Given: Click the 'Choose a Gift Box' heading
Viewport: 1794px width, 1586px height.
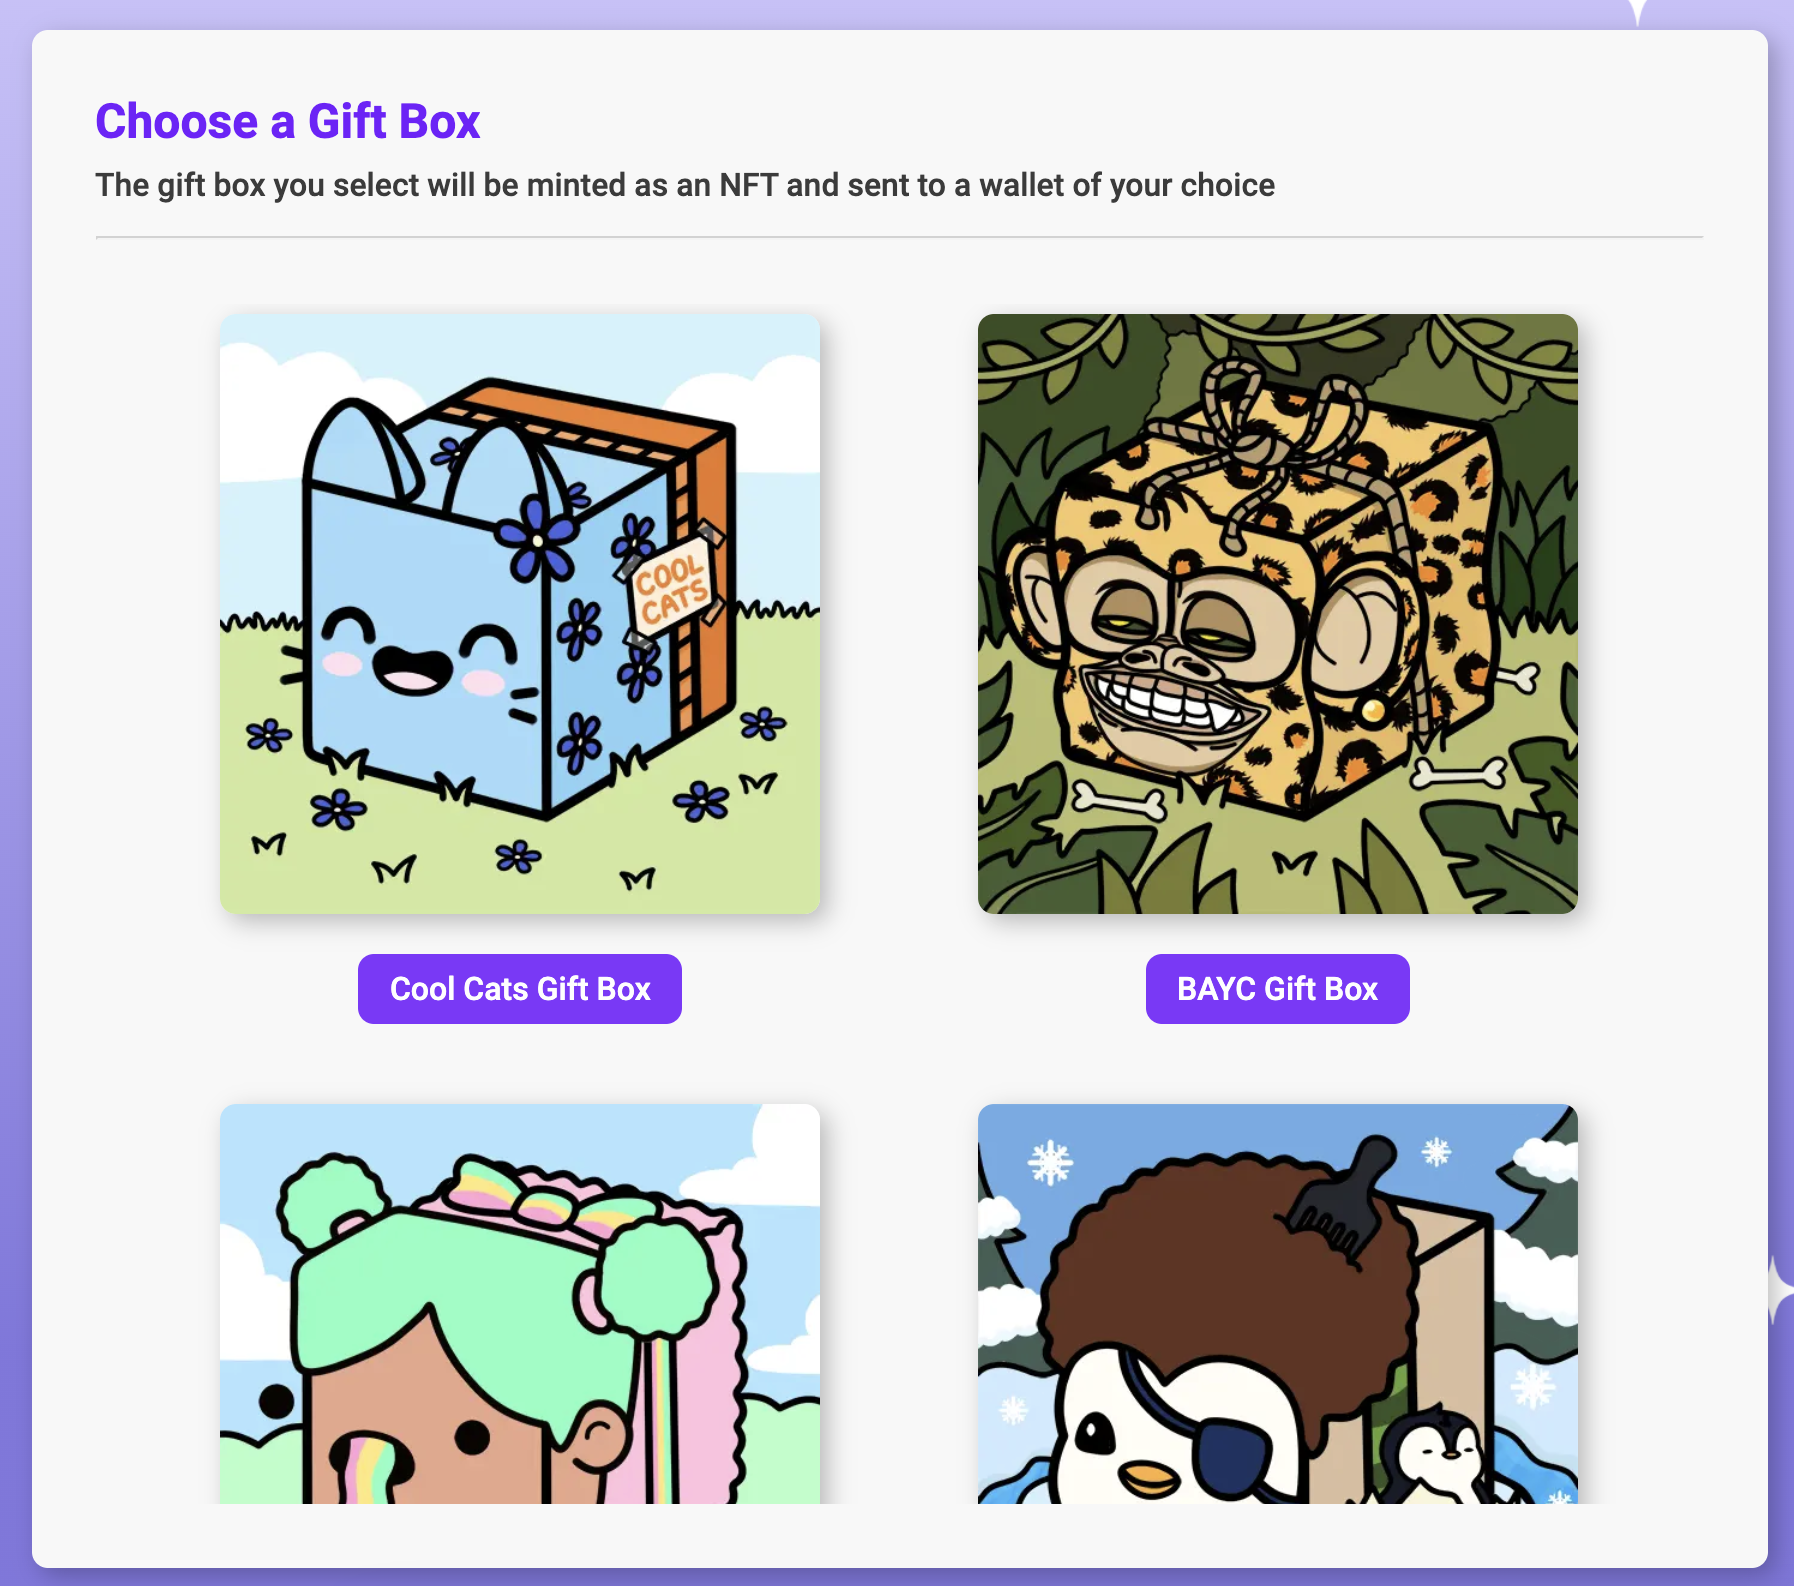Looking at the screenshot, I should tap(288, 122).
